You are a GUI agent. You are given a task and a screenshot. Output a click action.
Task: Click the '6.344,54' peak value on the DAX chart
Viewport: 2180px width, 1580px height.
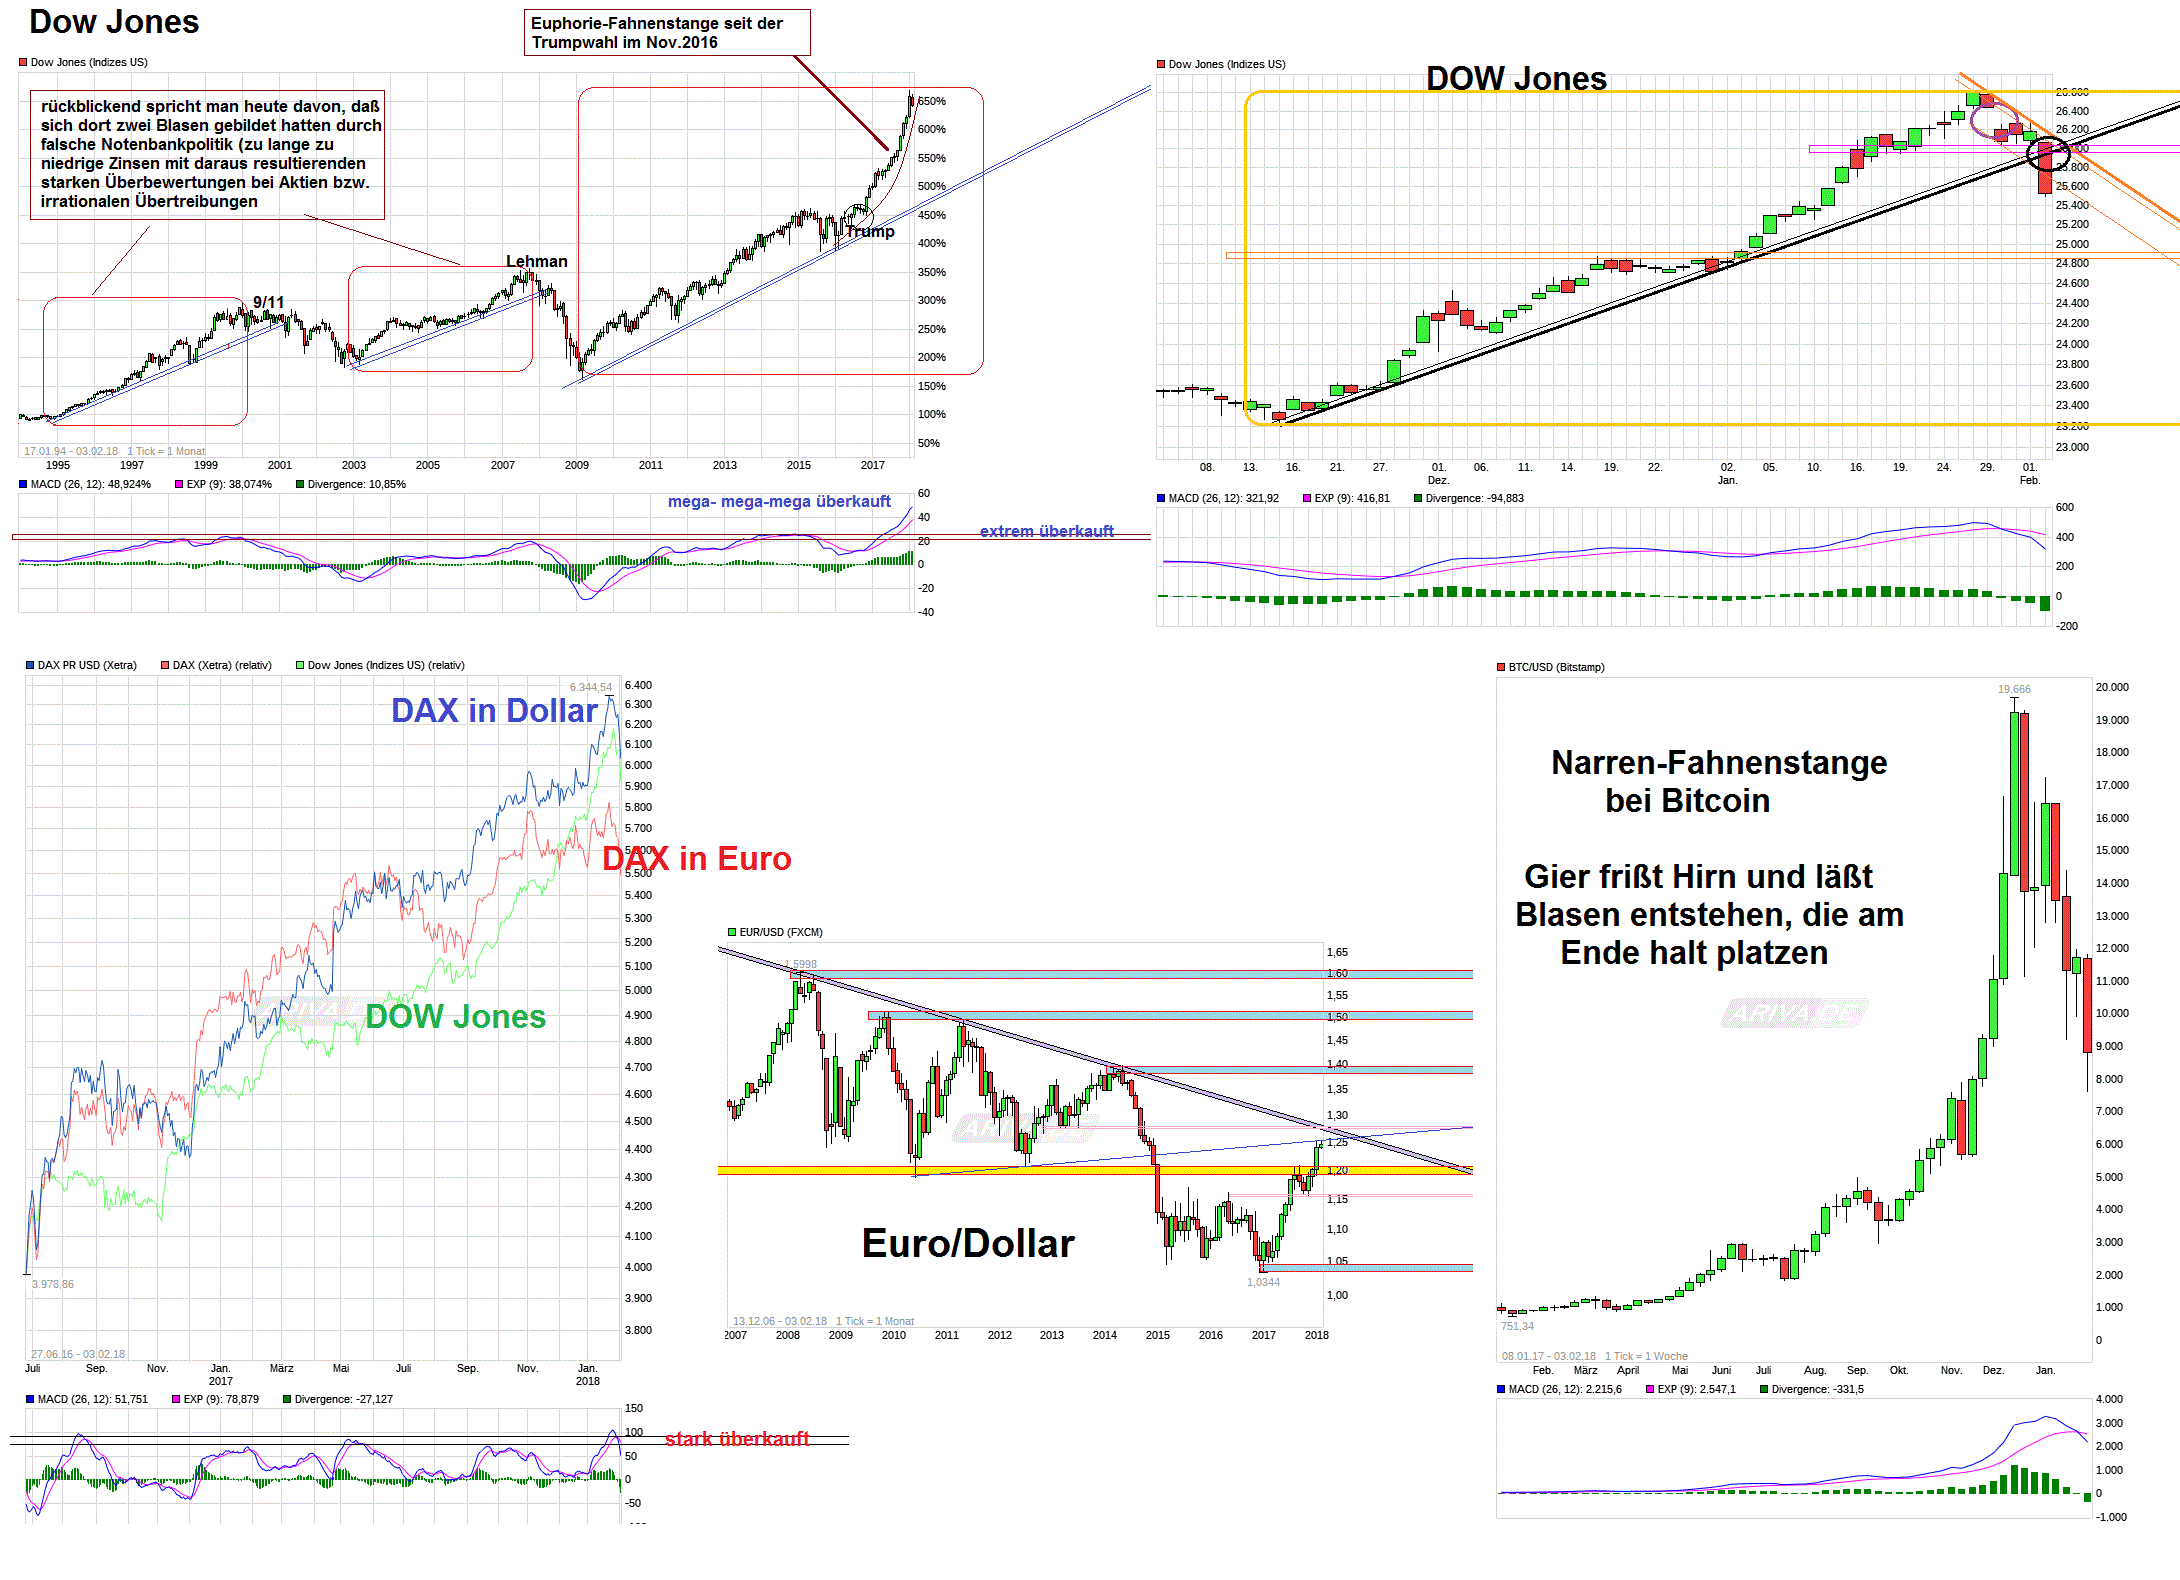[590, 687]
